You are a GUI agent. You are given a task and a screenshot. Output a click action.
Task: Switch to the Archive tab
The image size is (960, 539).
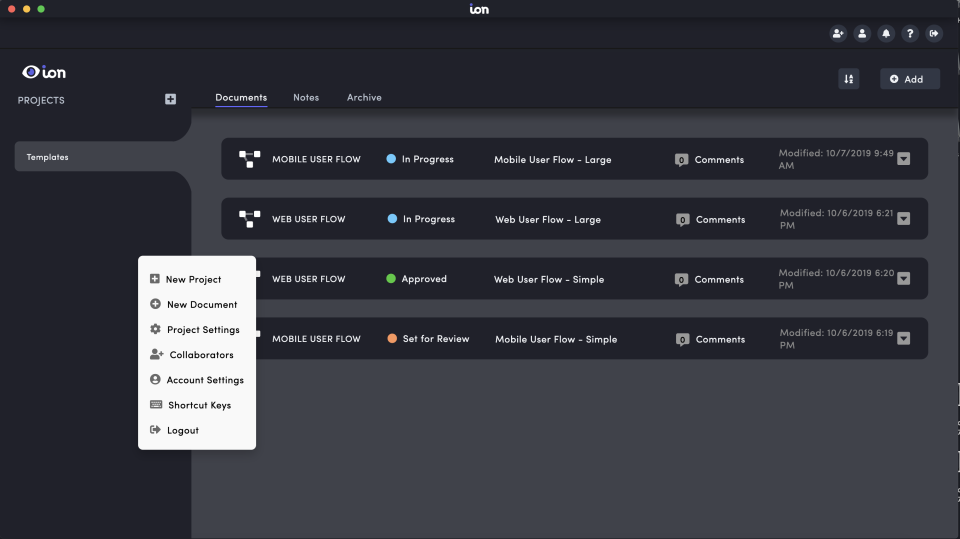(x=364, y=97)
